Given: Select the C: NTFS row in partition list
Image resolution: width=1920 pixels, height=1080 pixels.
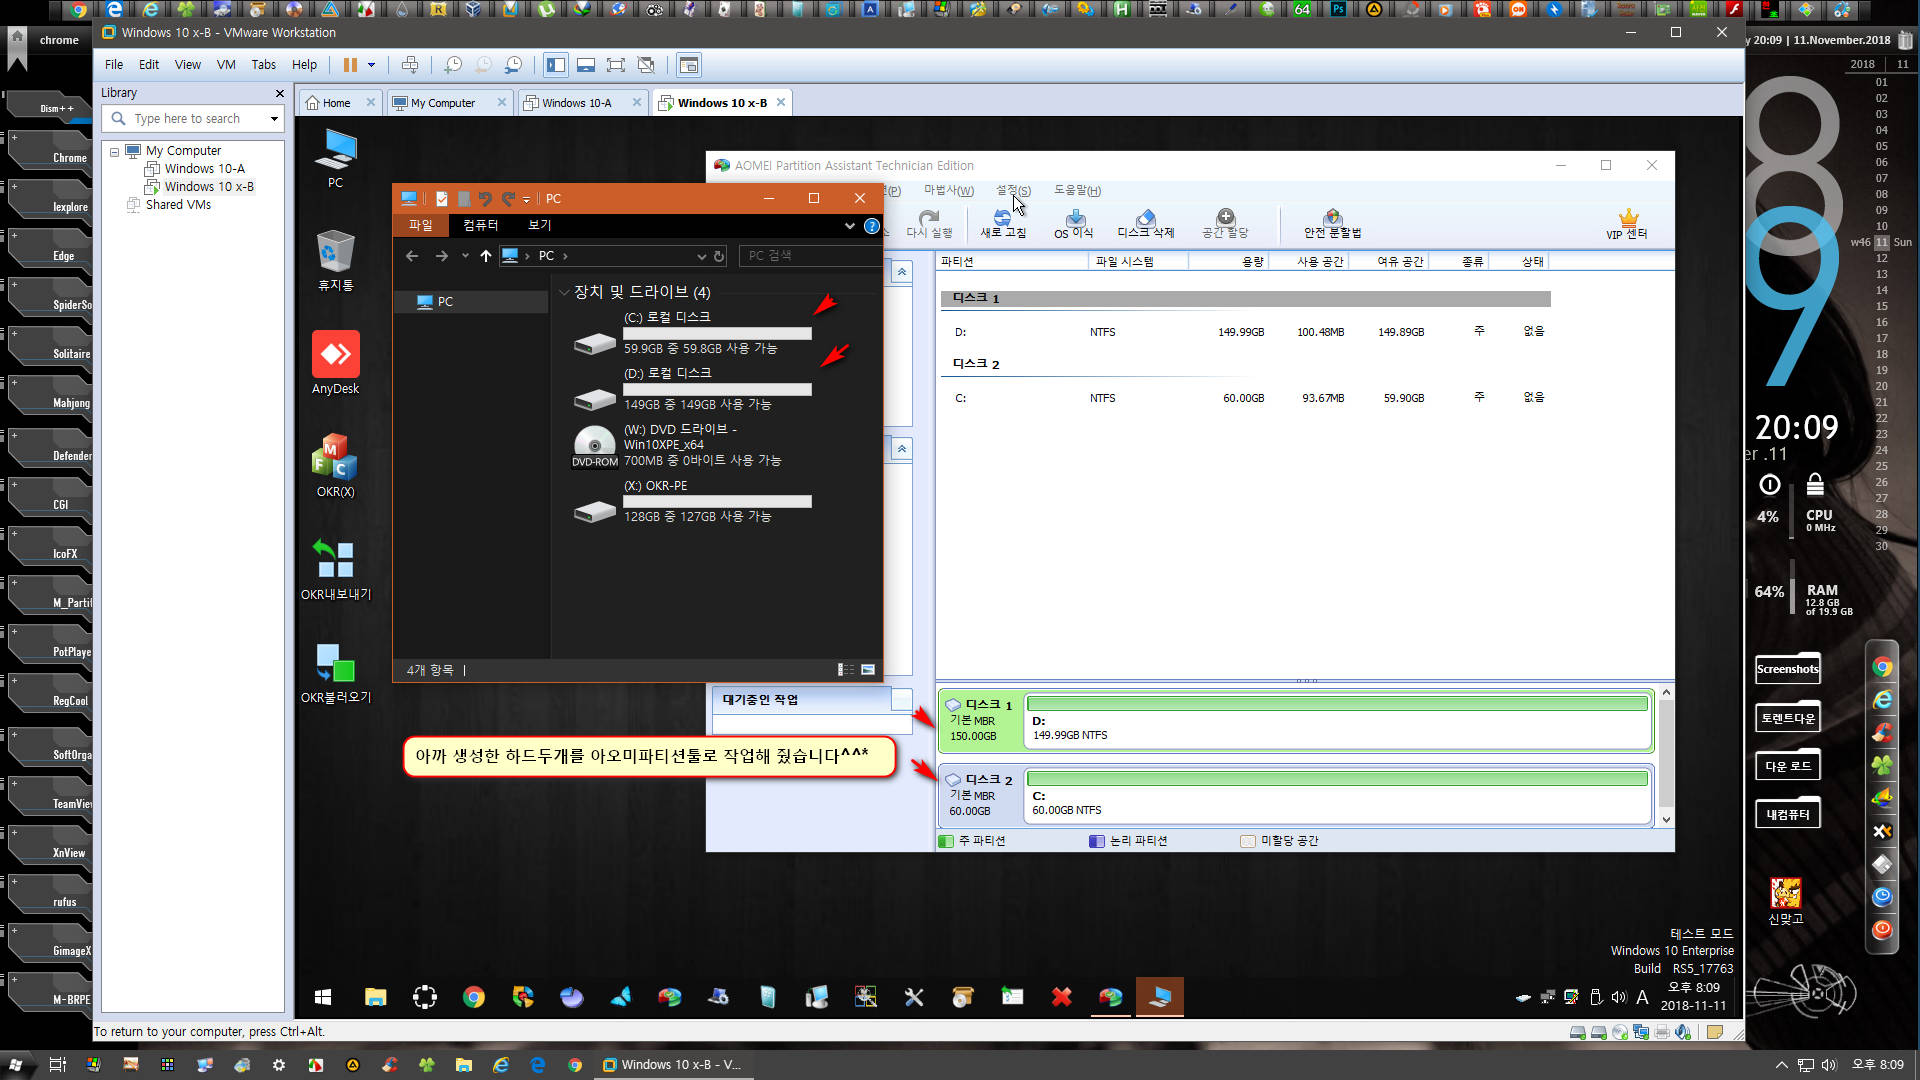Looking at the screenshot, I should tap(1245, 398).
